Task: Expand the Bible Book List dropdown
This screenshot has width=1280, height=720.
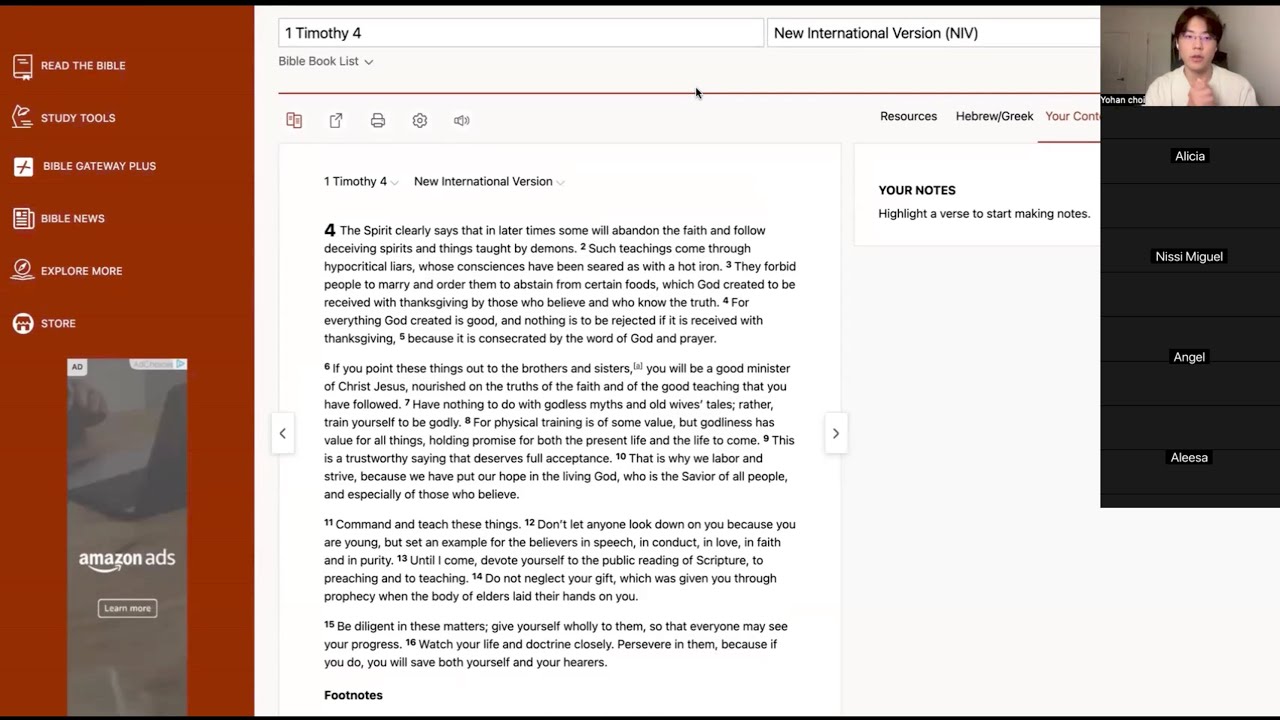Action: click(326, 61)
